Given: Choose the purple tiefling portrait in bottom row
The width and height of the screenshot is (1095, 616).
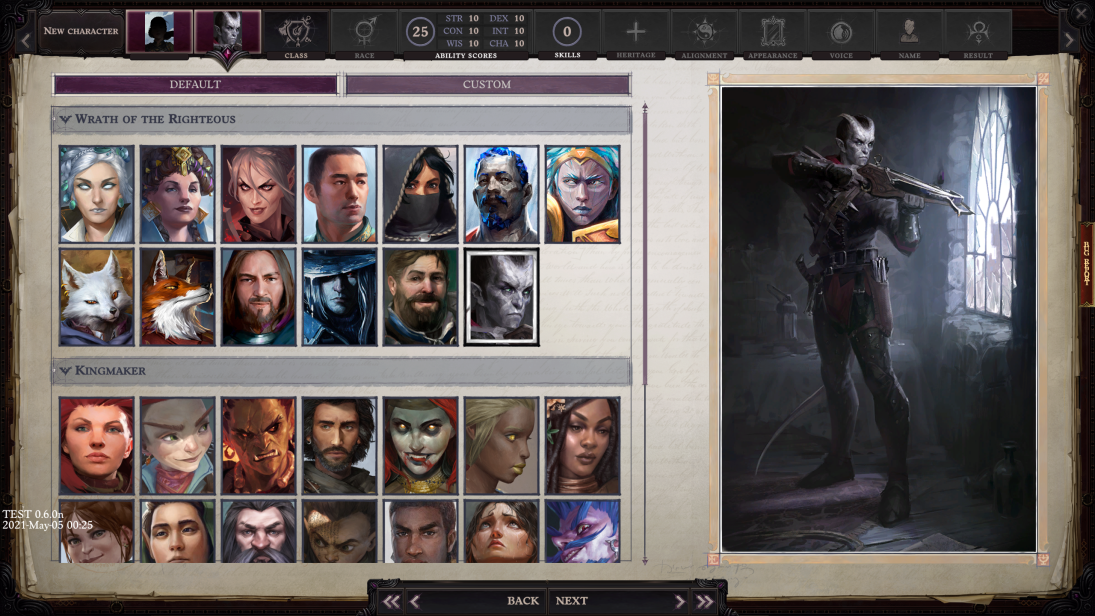Looking at the screenshot, I should 582,531.
